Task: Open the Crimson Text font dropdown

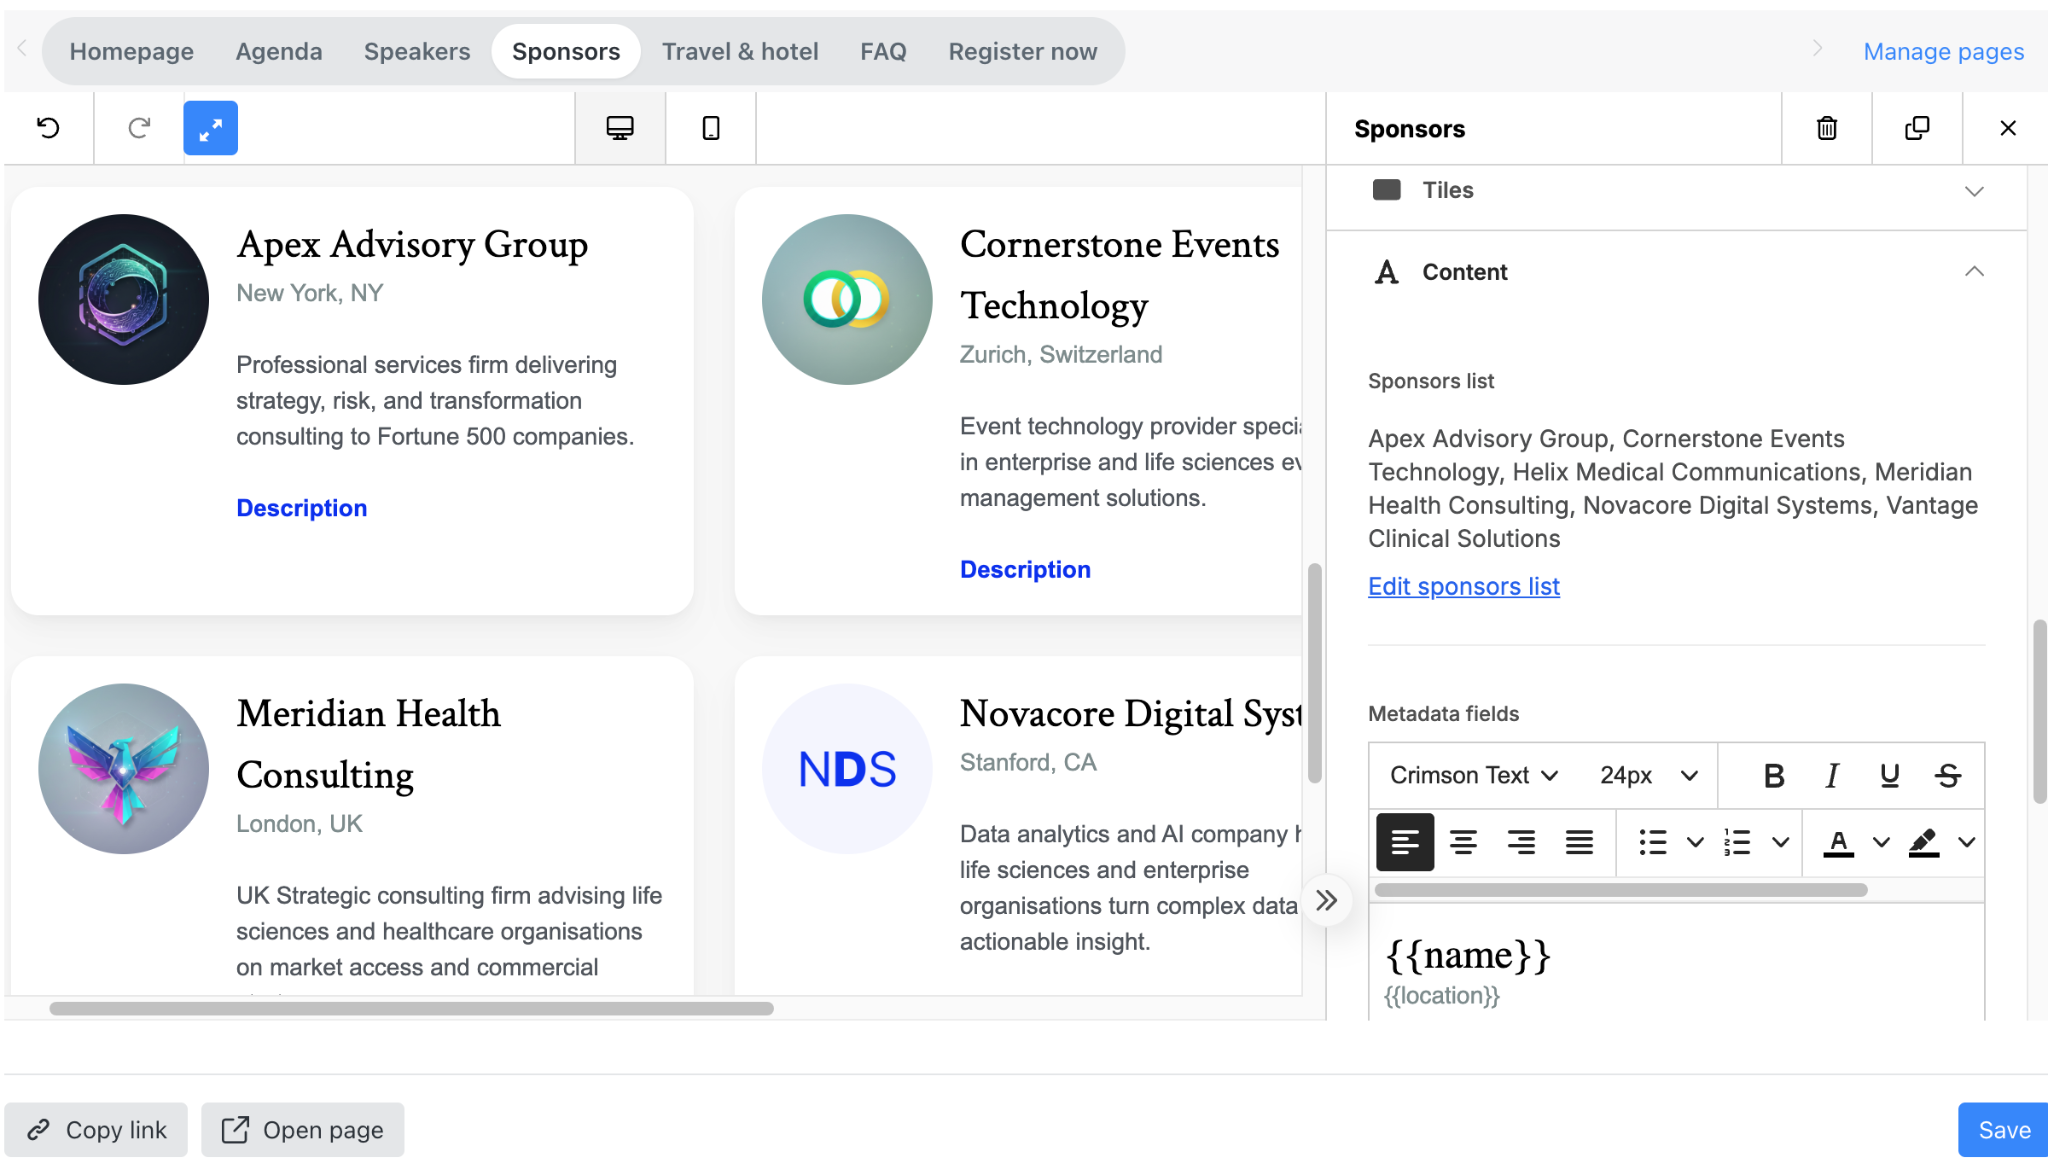Action: pyautogui.click(x=1474, y=775)
